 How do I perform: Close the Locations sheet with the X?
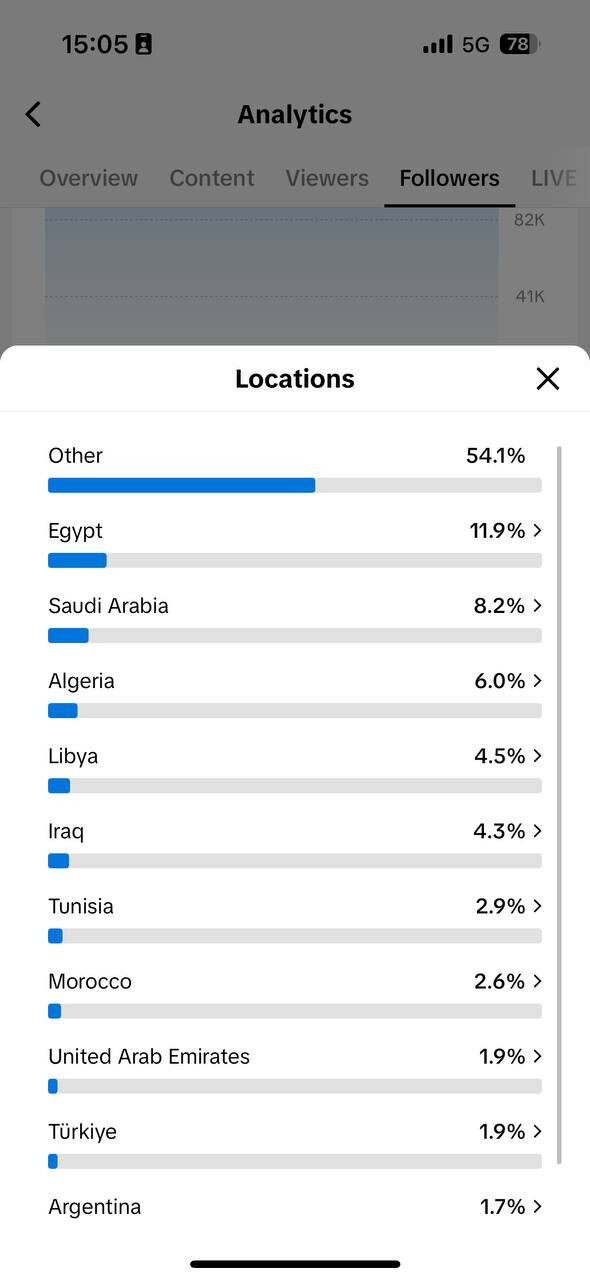(x=548, y=378)
